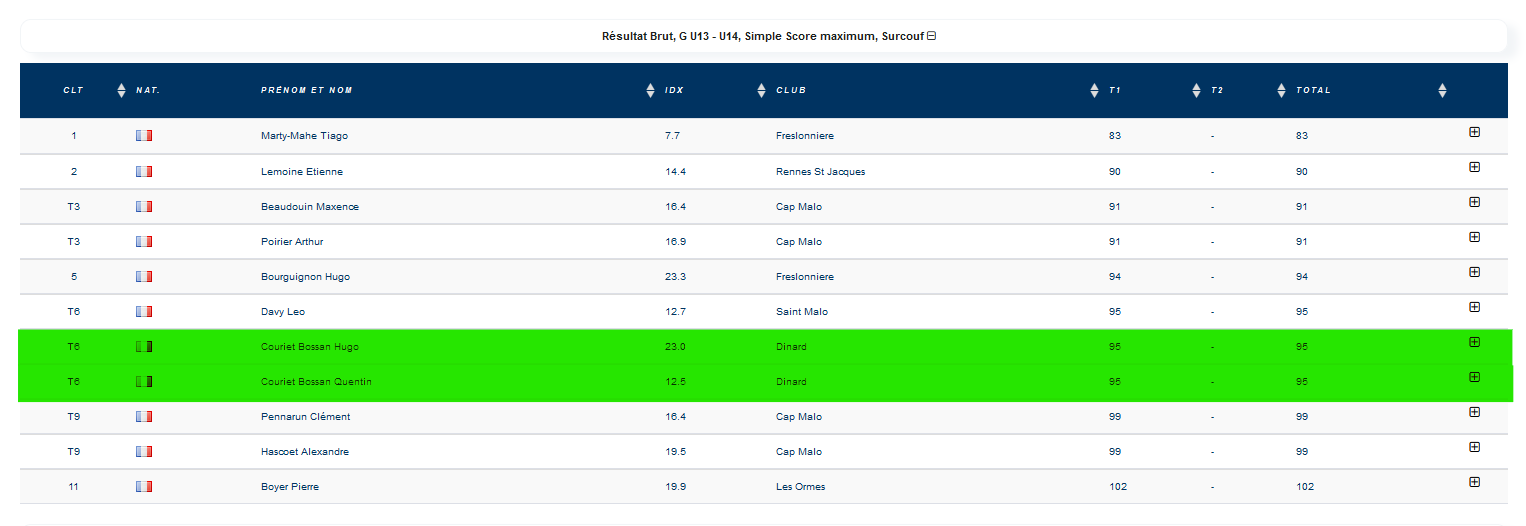
Task: Select the name Couriet Bossan Hugo
Action: coord(310,347)
